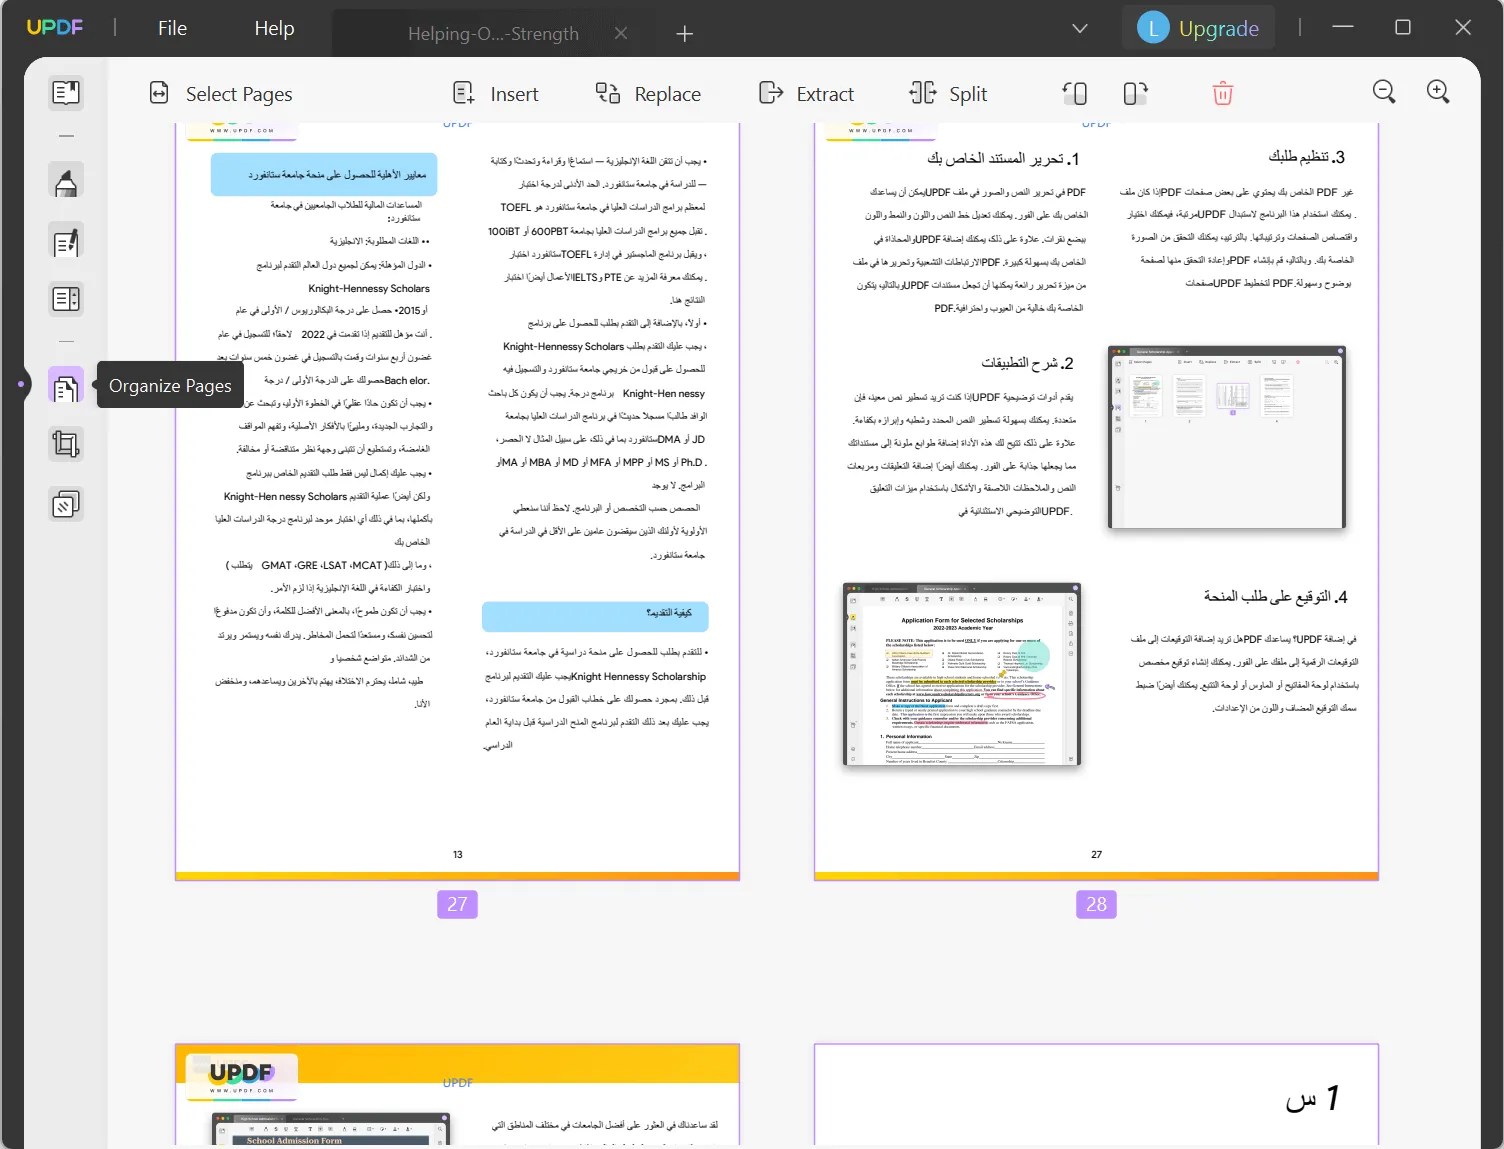Open the Edit PDF tool
This screenshot has height=1149, width=1504.
coord(66,241)
